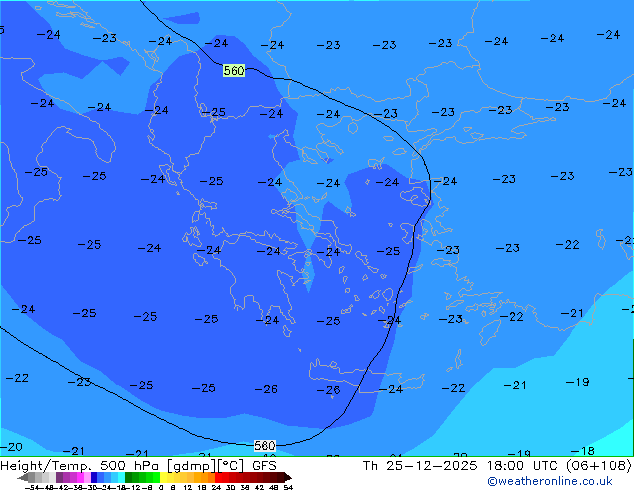Click the (06+108) forecast run text
The image size is (634, 490).
pos(598,466)
